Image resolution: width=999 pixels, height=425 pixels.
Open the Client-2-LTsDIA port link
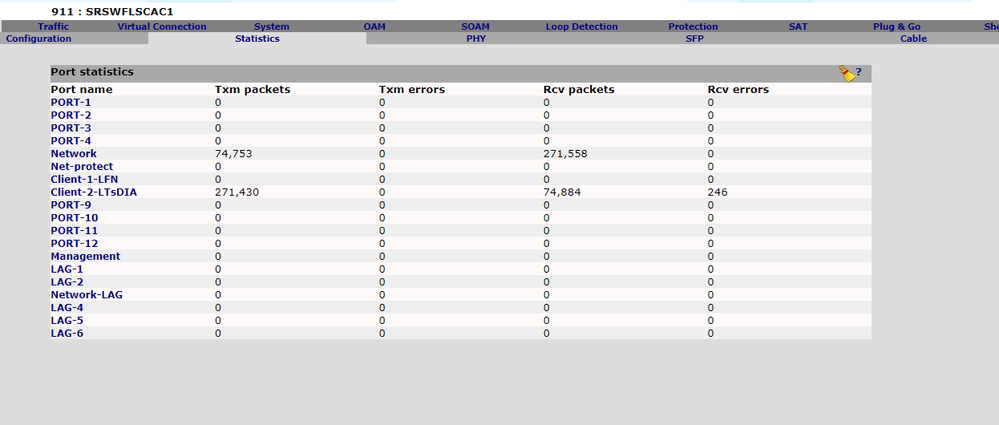tap(94, 192)
